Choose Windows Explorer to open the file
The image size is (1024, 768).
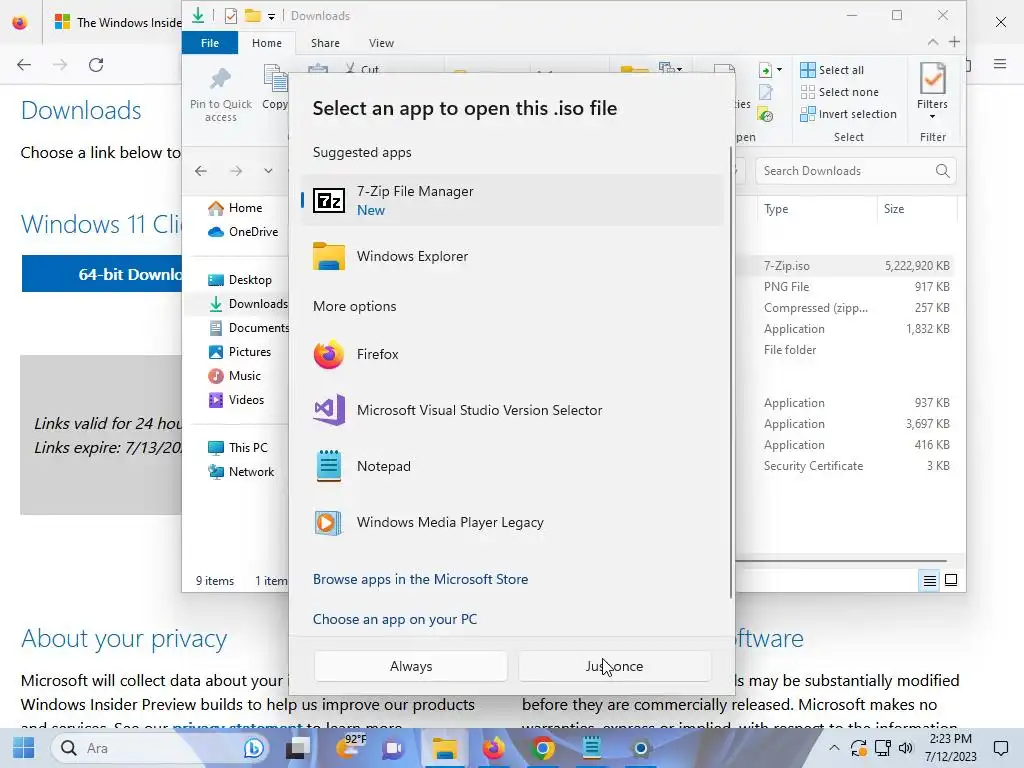512,256
